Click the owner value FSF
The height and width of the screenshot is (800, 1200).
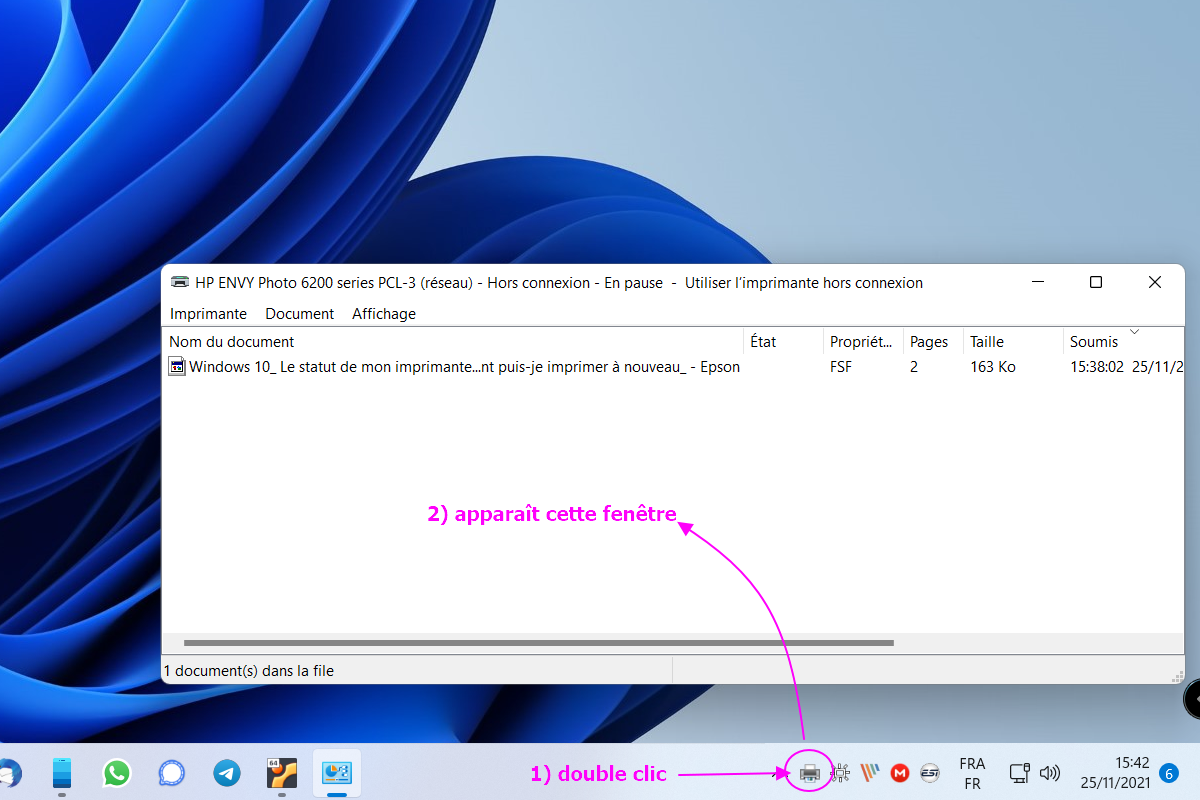[x=843, y=367]
